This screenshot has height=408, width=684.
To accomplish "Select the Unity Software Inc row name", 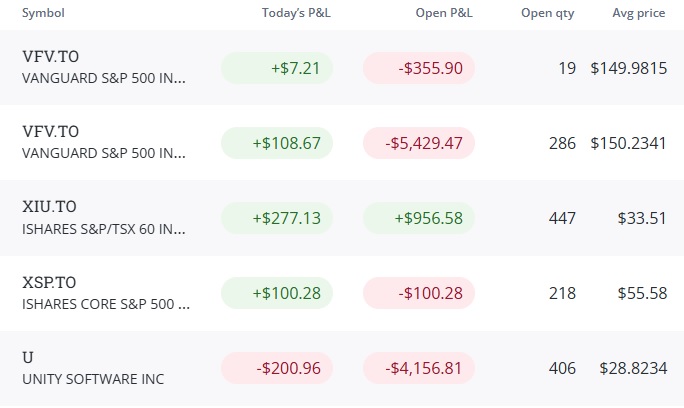I will [93, 379].
